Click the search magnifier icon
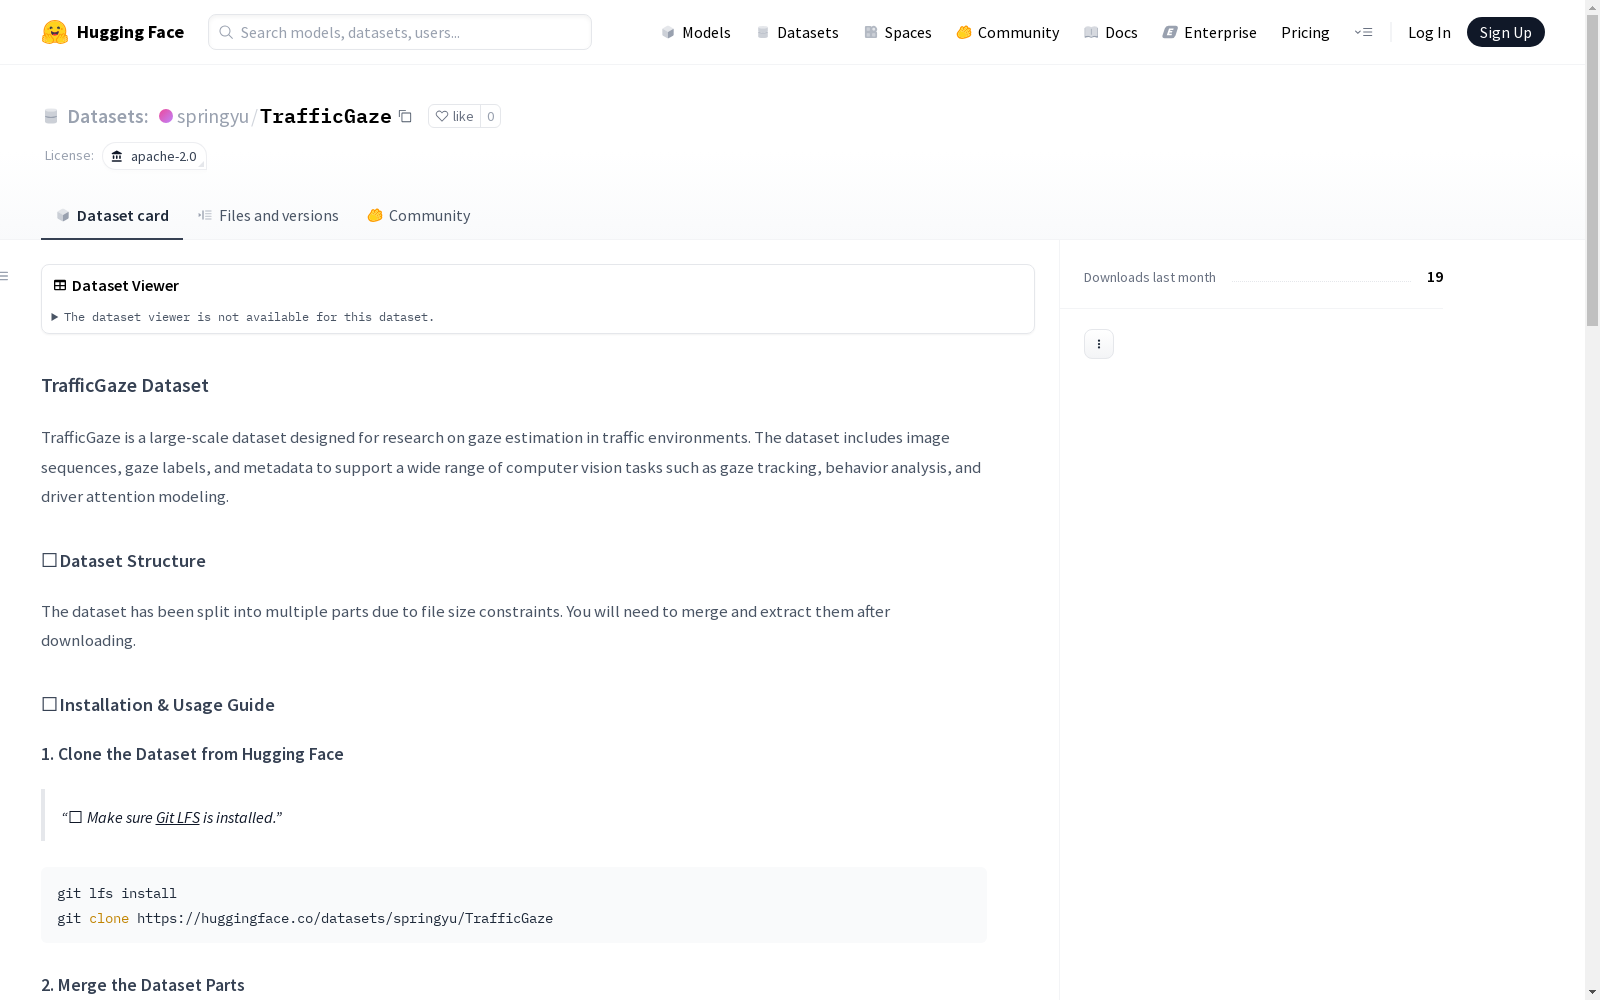The image size is (1600, 1000). (226, 32)
